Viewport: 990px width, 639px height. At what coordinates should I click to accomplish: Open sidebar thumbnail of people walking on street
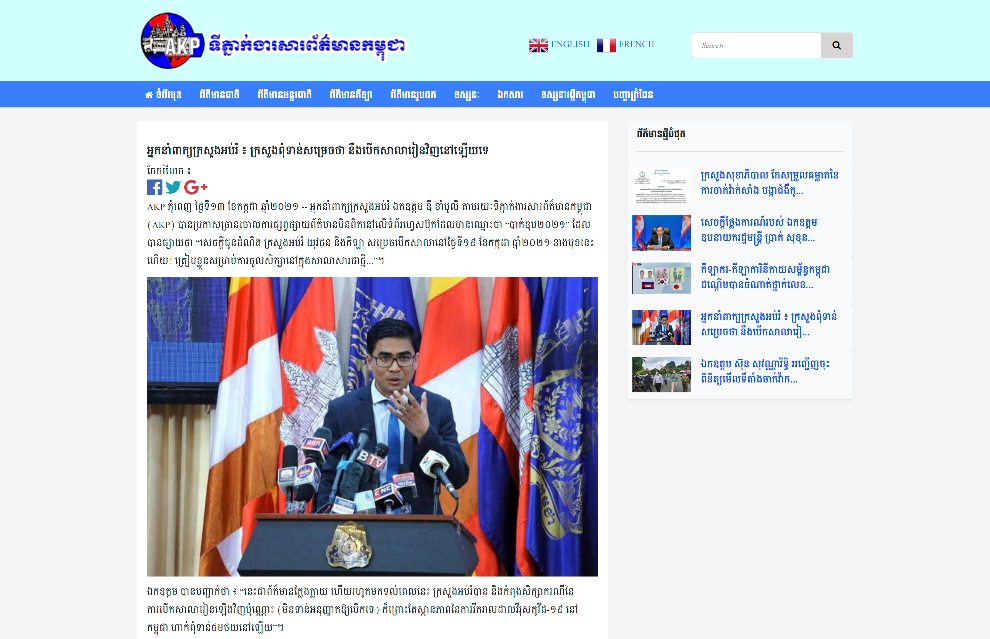click(x=661, y=374)
